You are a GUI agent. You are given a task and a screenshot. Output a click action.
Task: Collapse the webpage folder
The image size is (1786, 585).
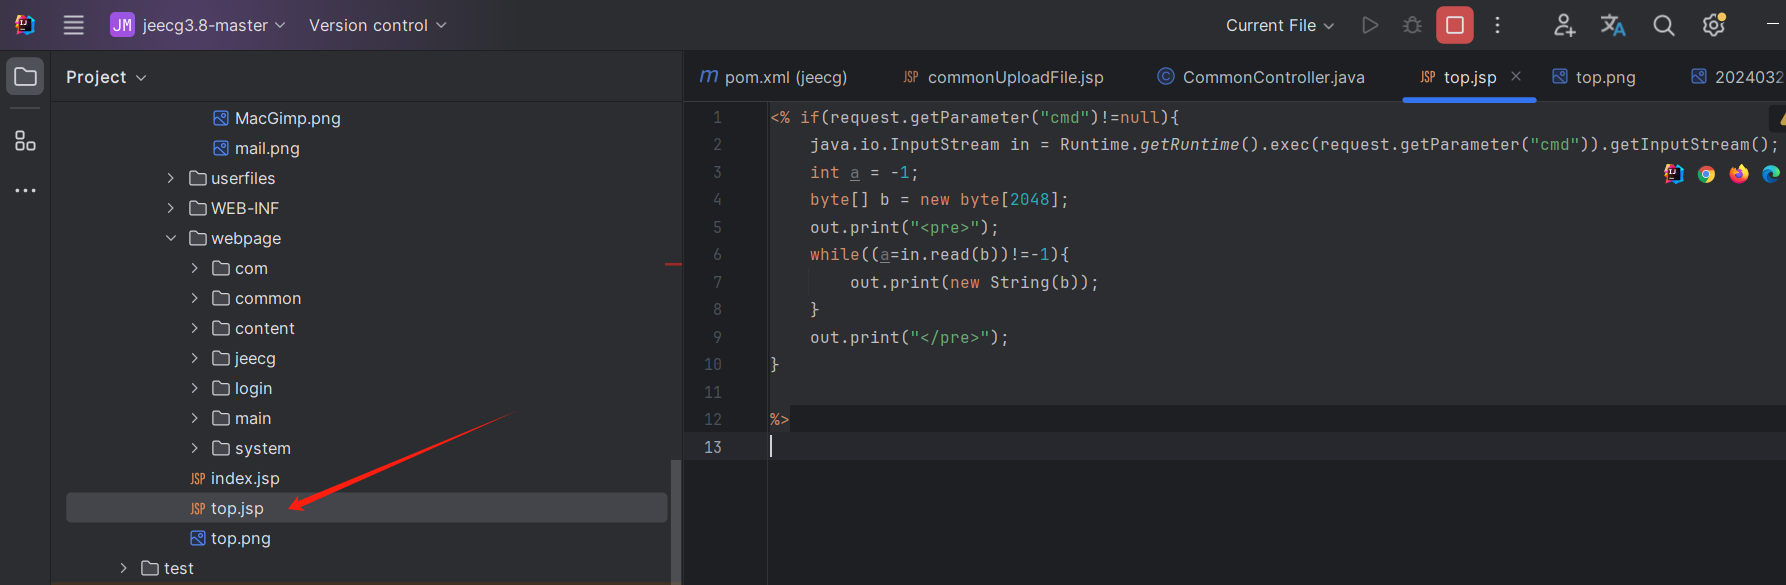pos(171,238)
